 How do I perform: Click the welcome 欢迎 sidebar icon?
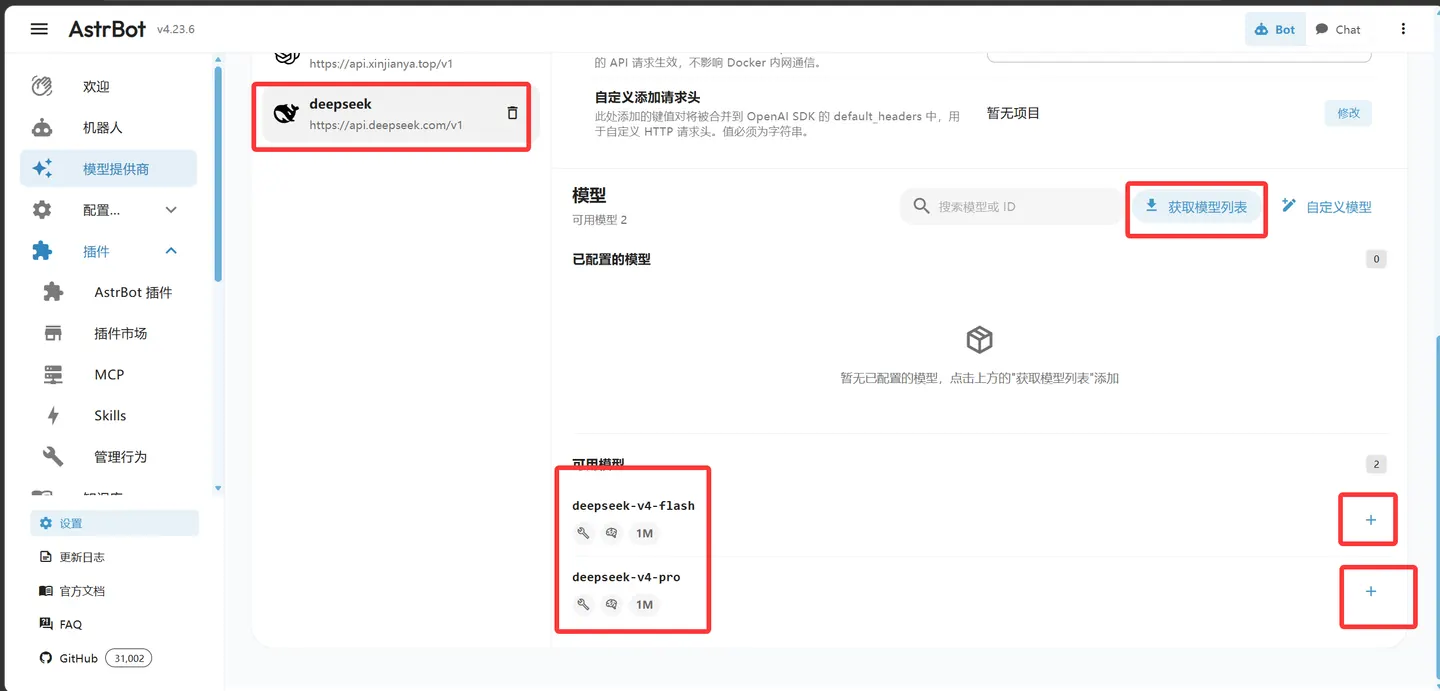42,87
